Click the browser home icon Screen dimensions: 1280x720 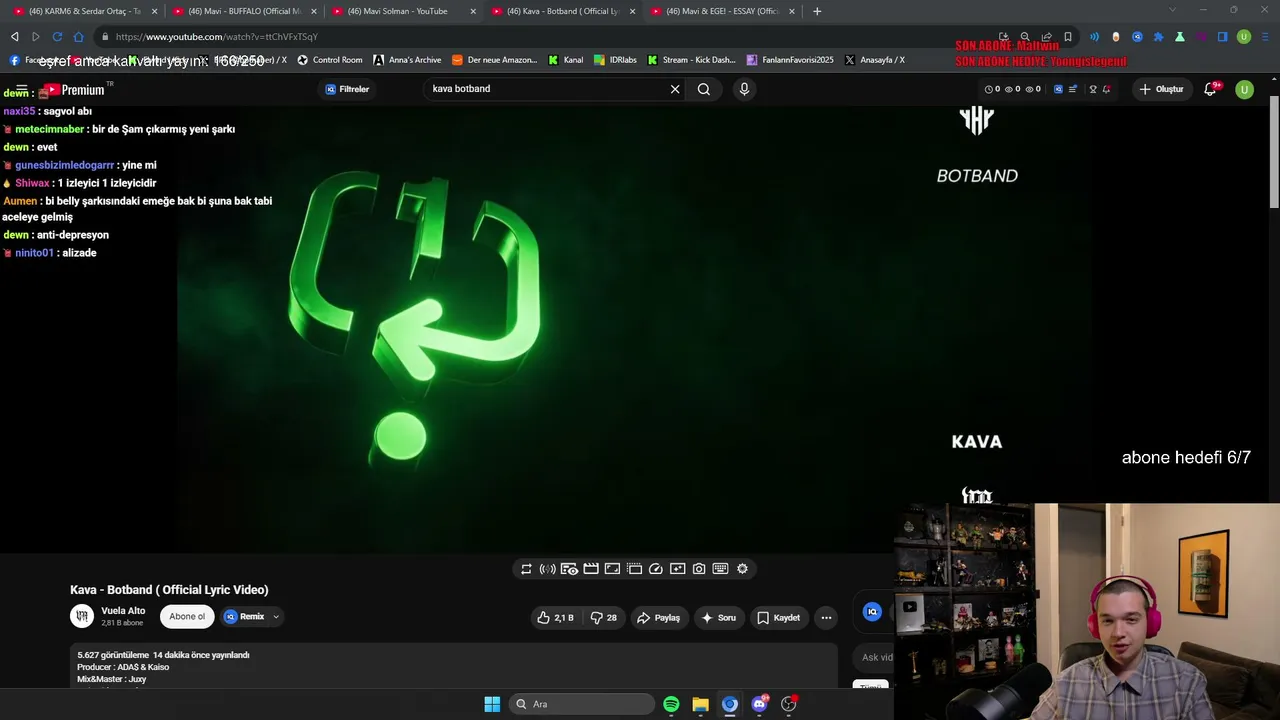(78, 37)
